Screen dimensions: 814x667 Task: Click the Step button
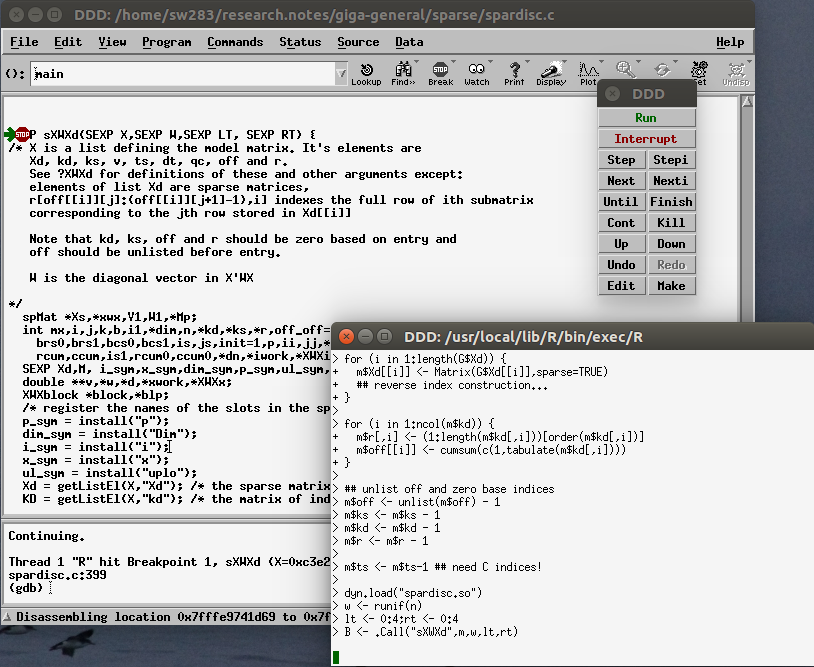coord(621,160)
